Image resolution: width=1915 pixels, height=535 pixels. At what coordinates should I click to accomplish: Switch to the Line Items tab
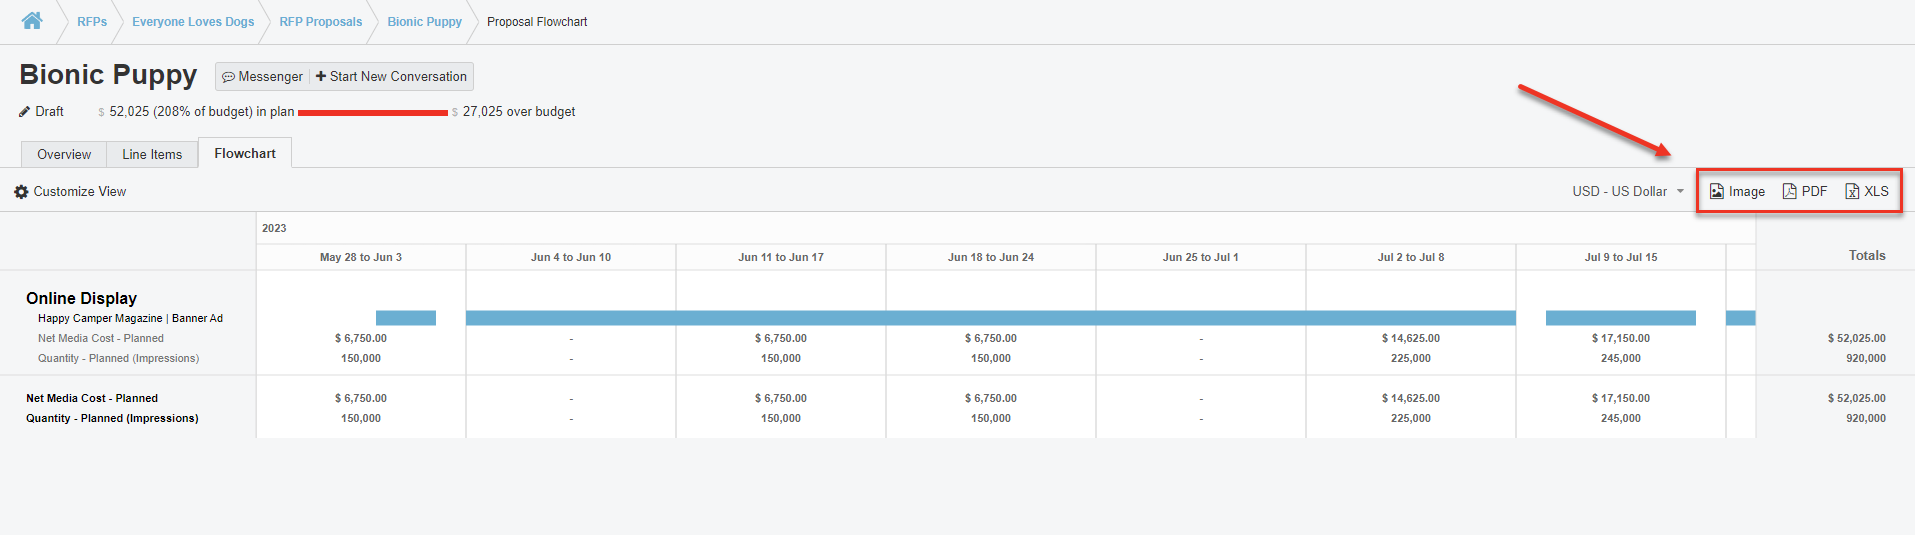152,154
